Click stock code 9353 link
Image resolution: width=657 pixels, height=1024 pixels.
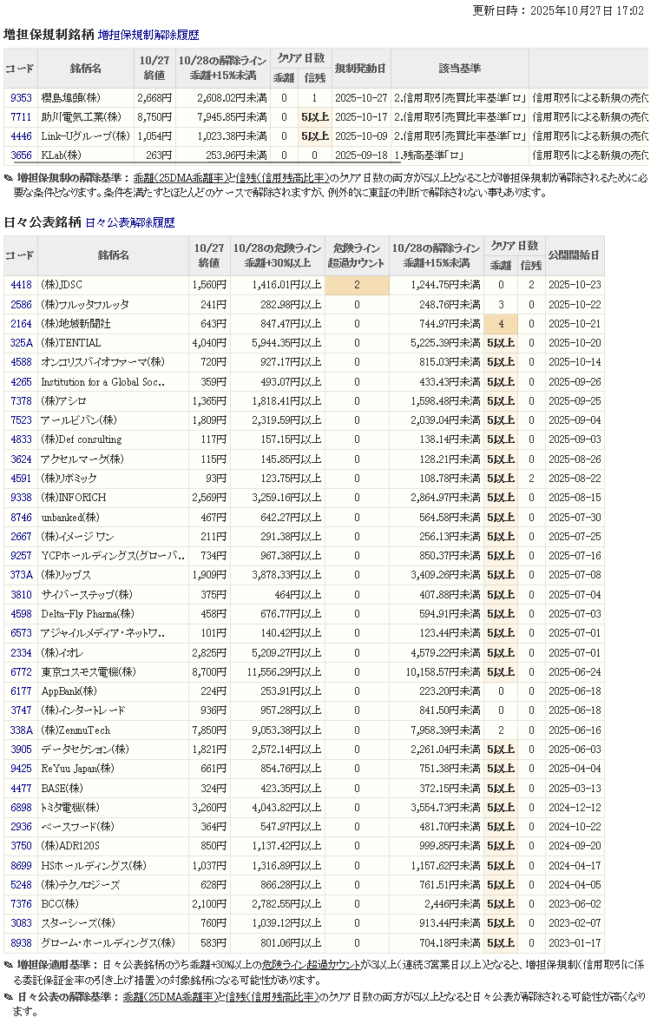(x=20, y=98)
